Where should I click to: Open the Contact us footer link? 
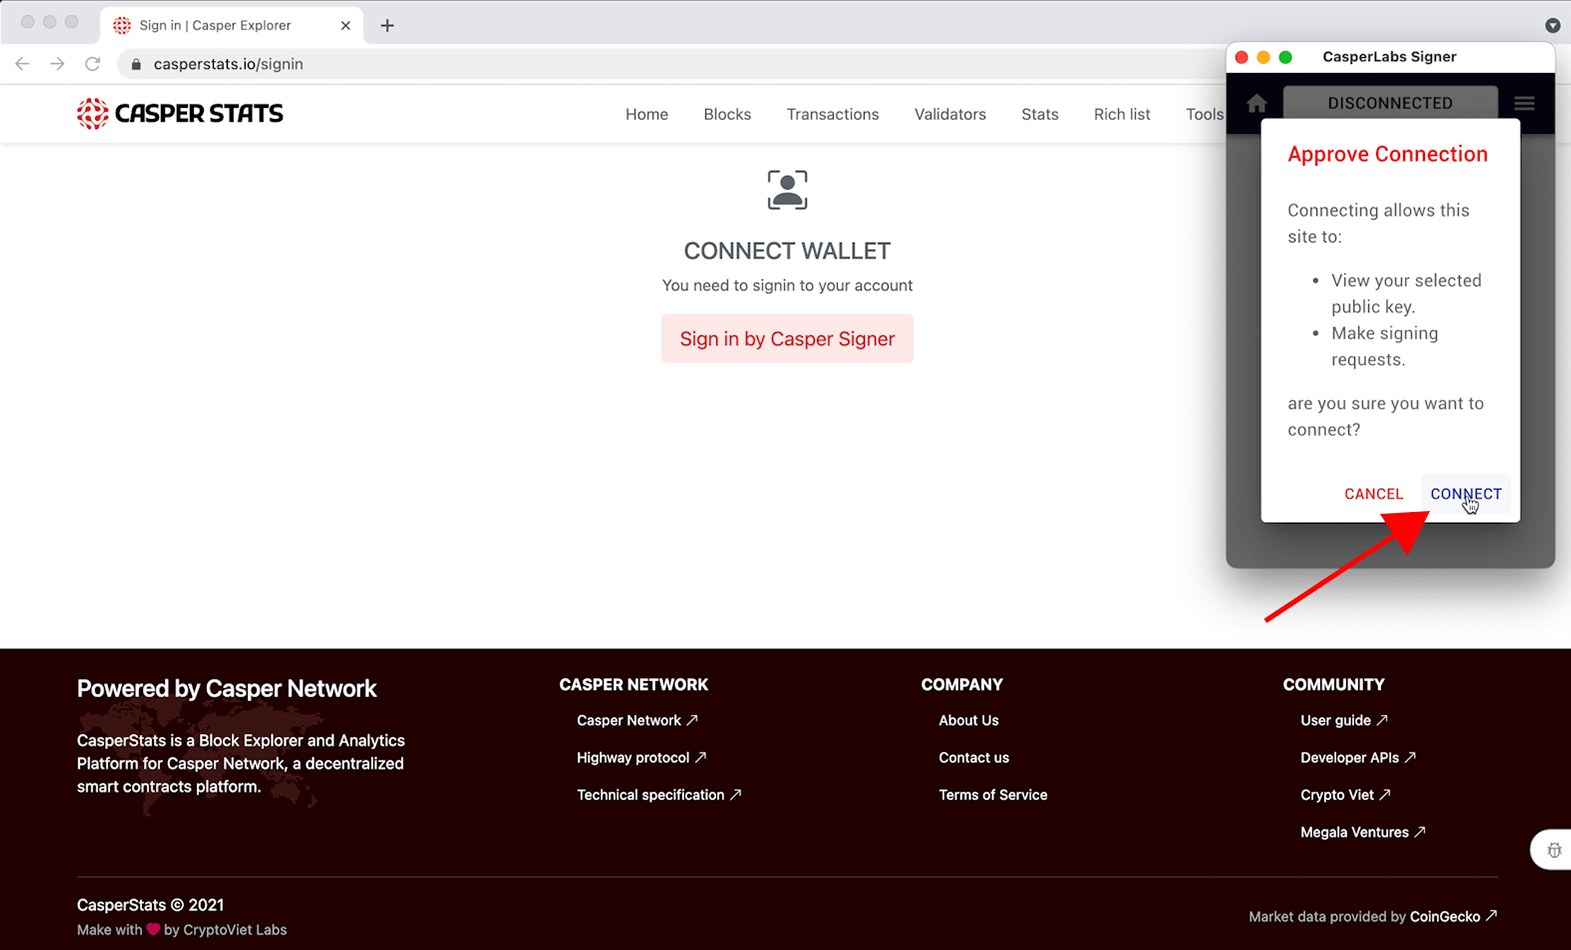click(974, 757)
